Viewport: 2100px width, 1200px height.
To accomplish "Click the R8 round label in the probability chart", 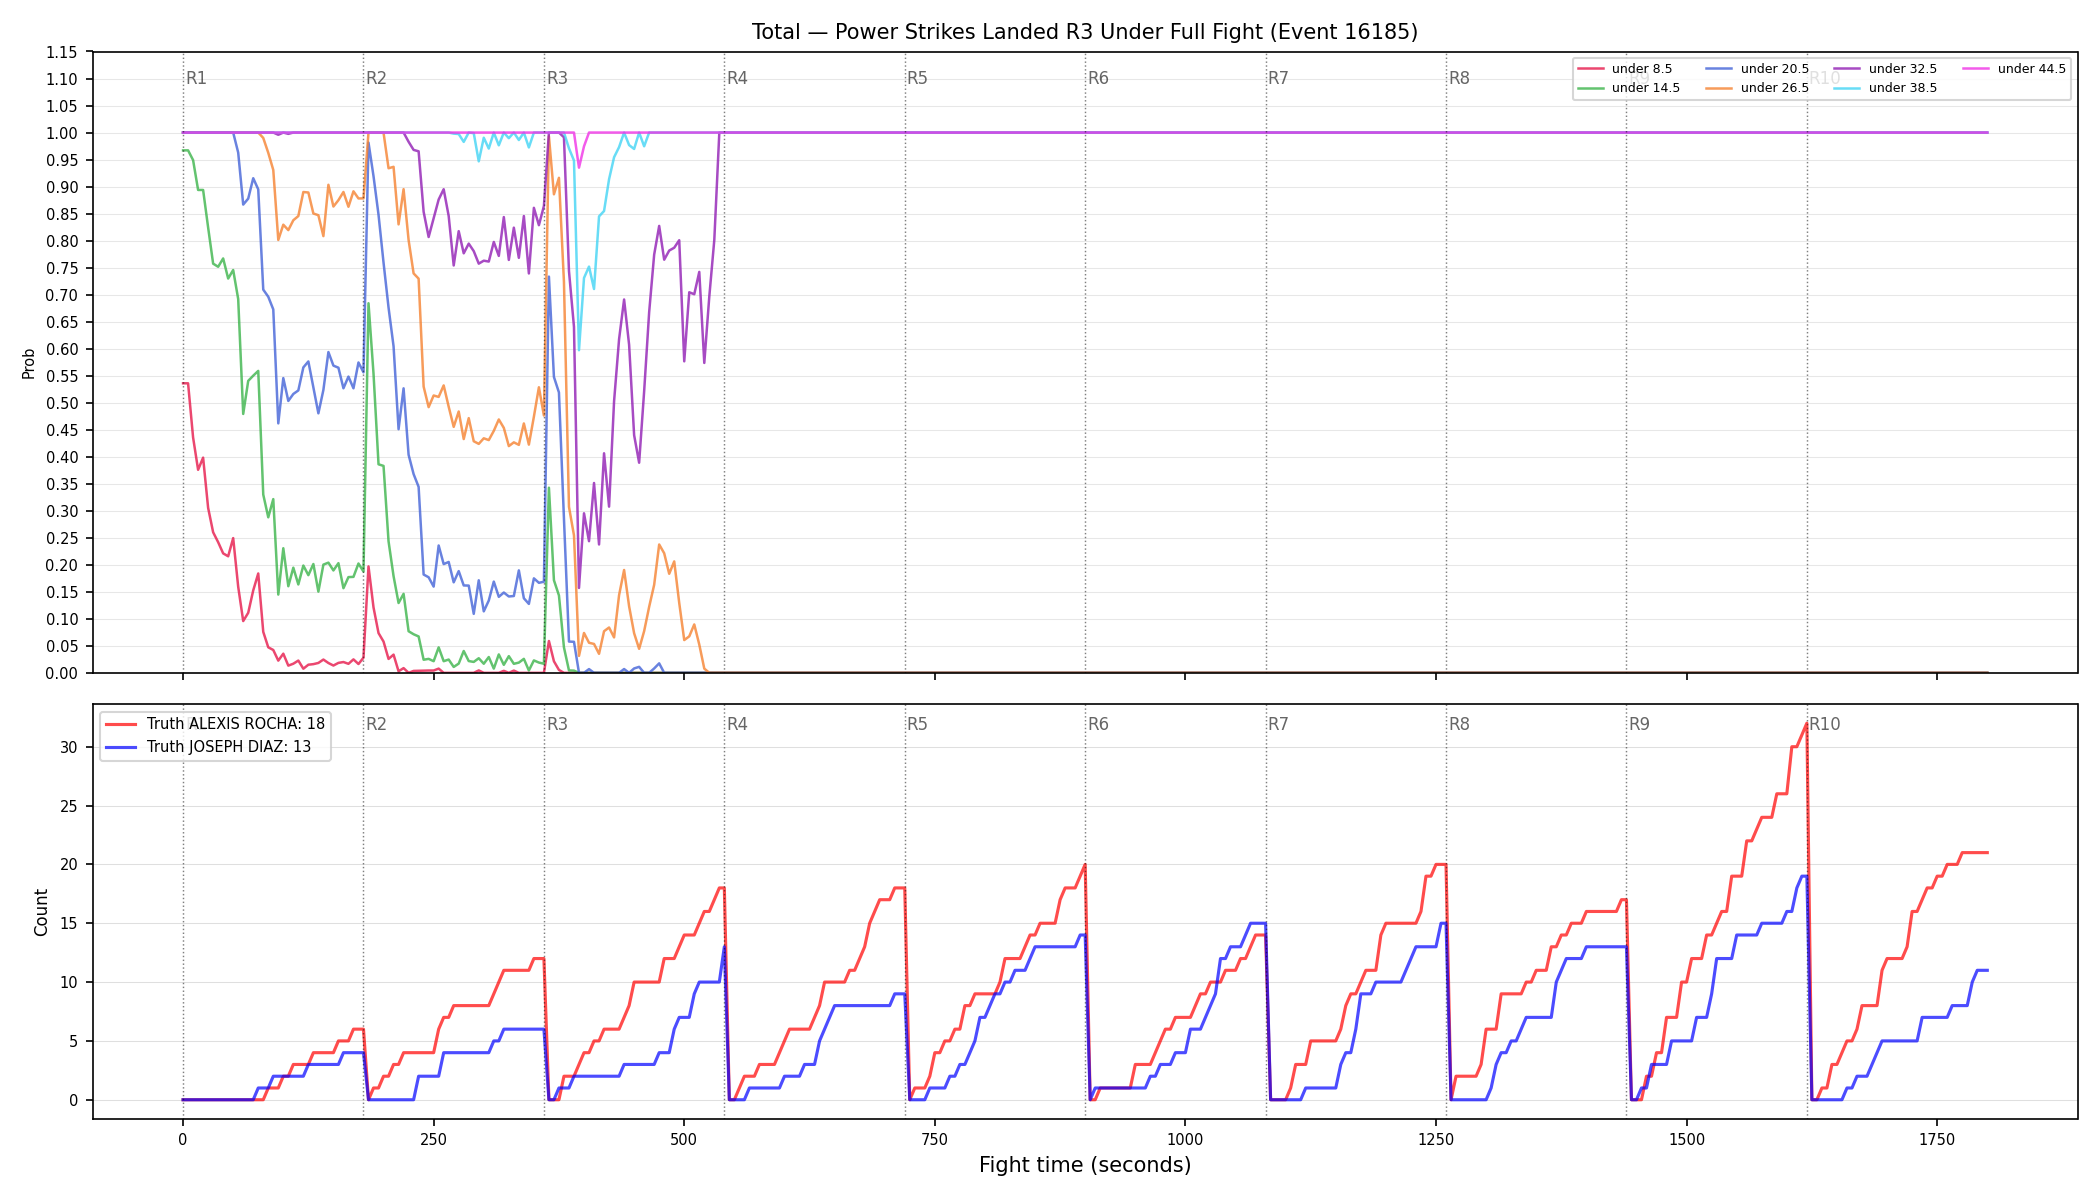I will coord(1459,78).
